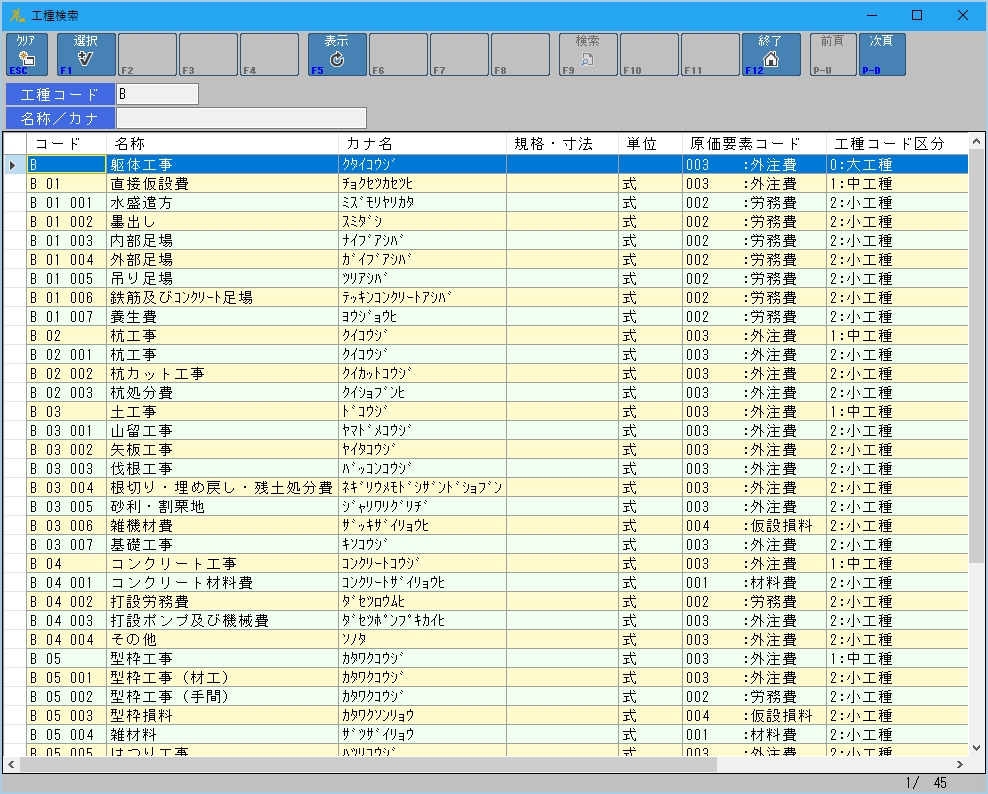
Task: Click the vertical scrollbar down arrow
Action: pyautogui.click(x=976, y=746)
